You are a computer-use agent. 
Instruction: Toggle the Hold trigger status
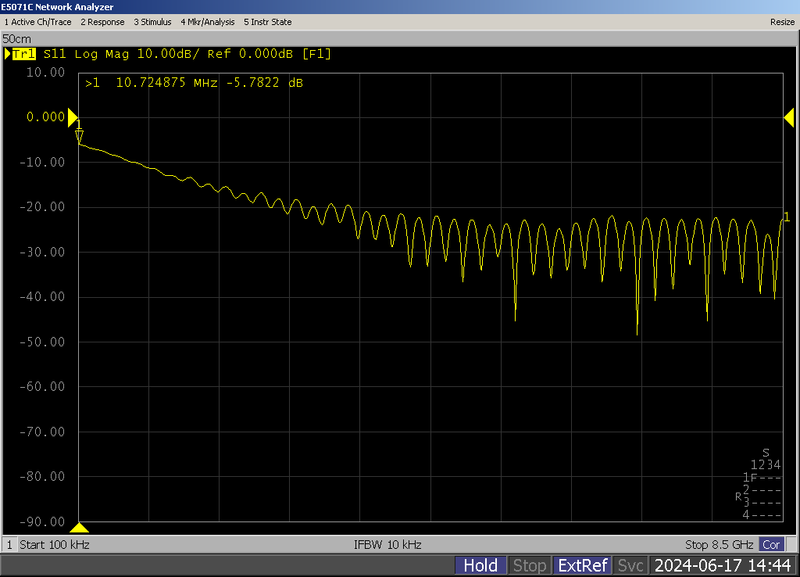click(x=480, y=566)
